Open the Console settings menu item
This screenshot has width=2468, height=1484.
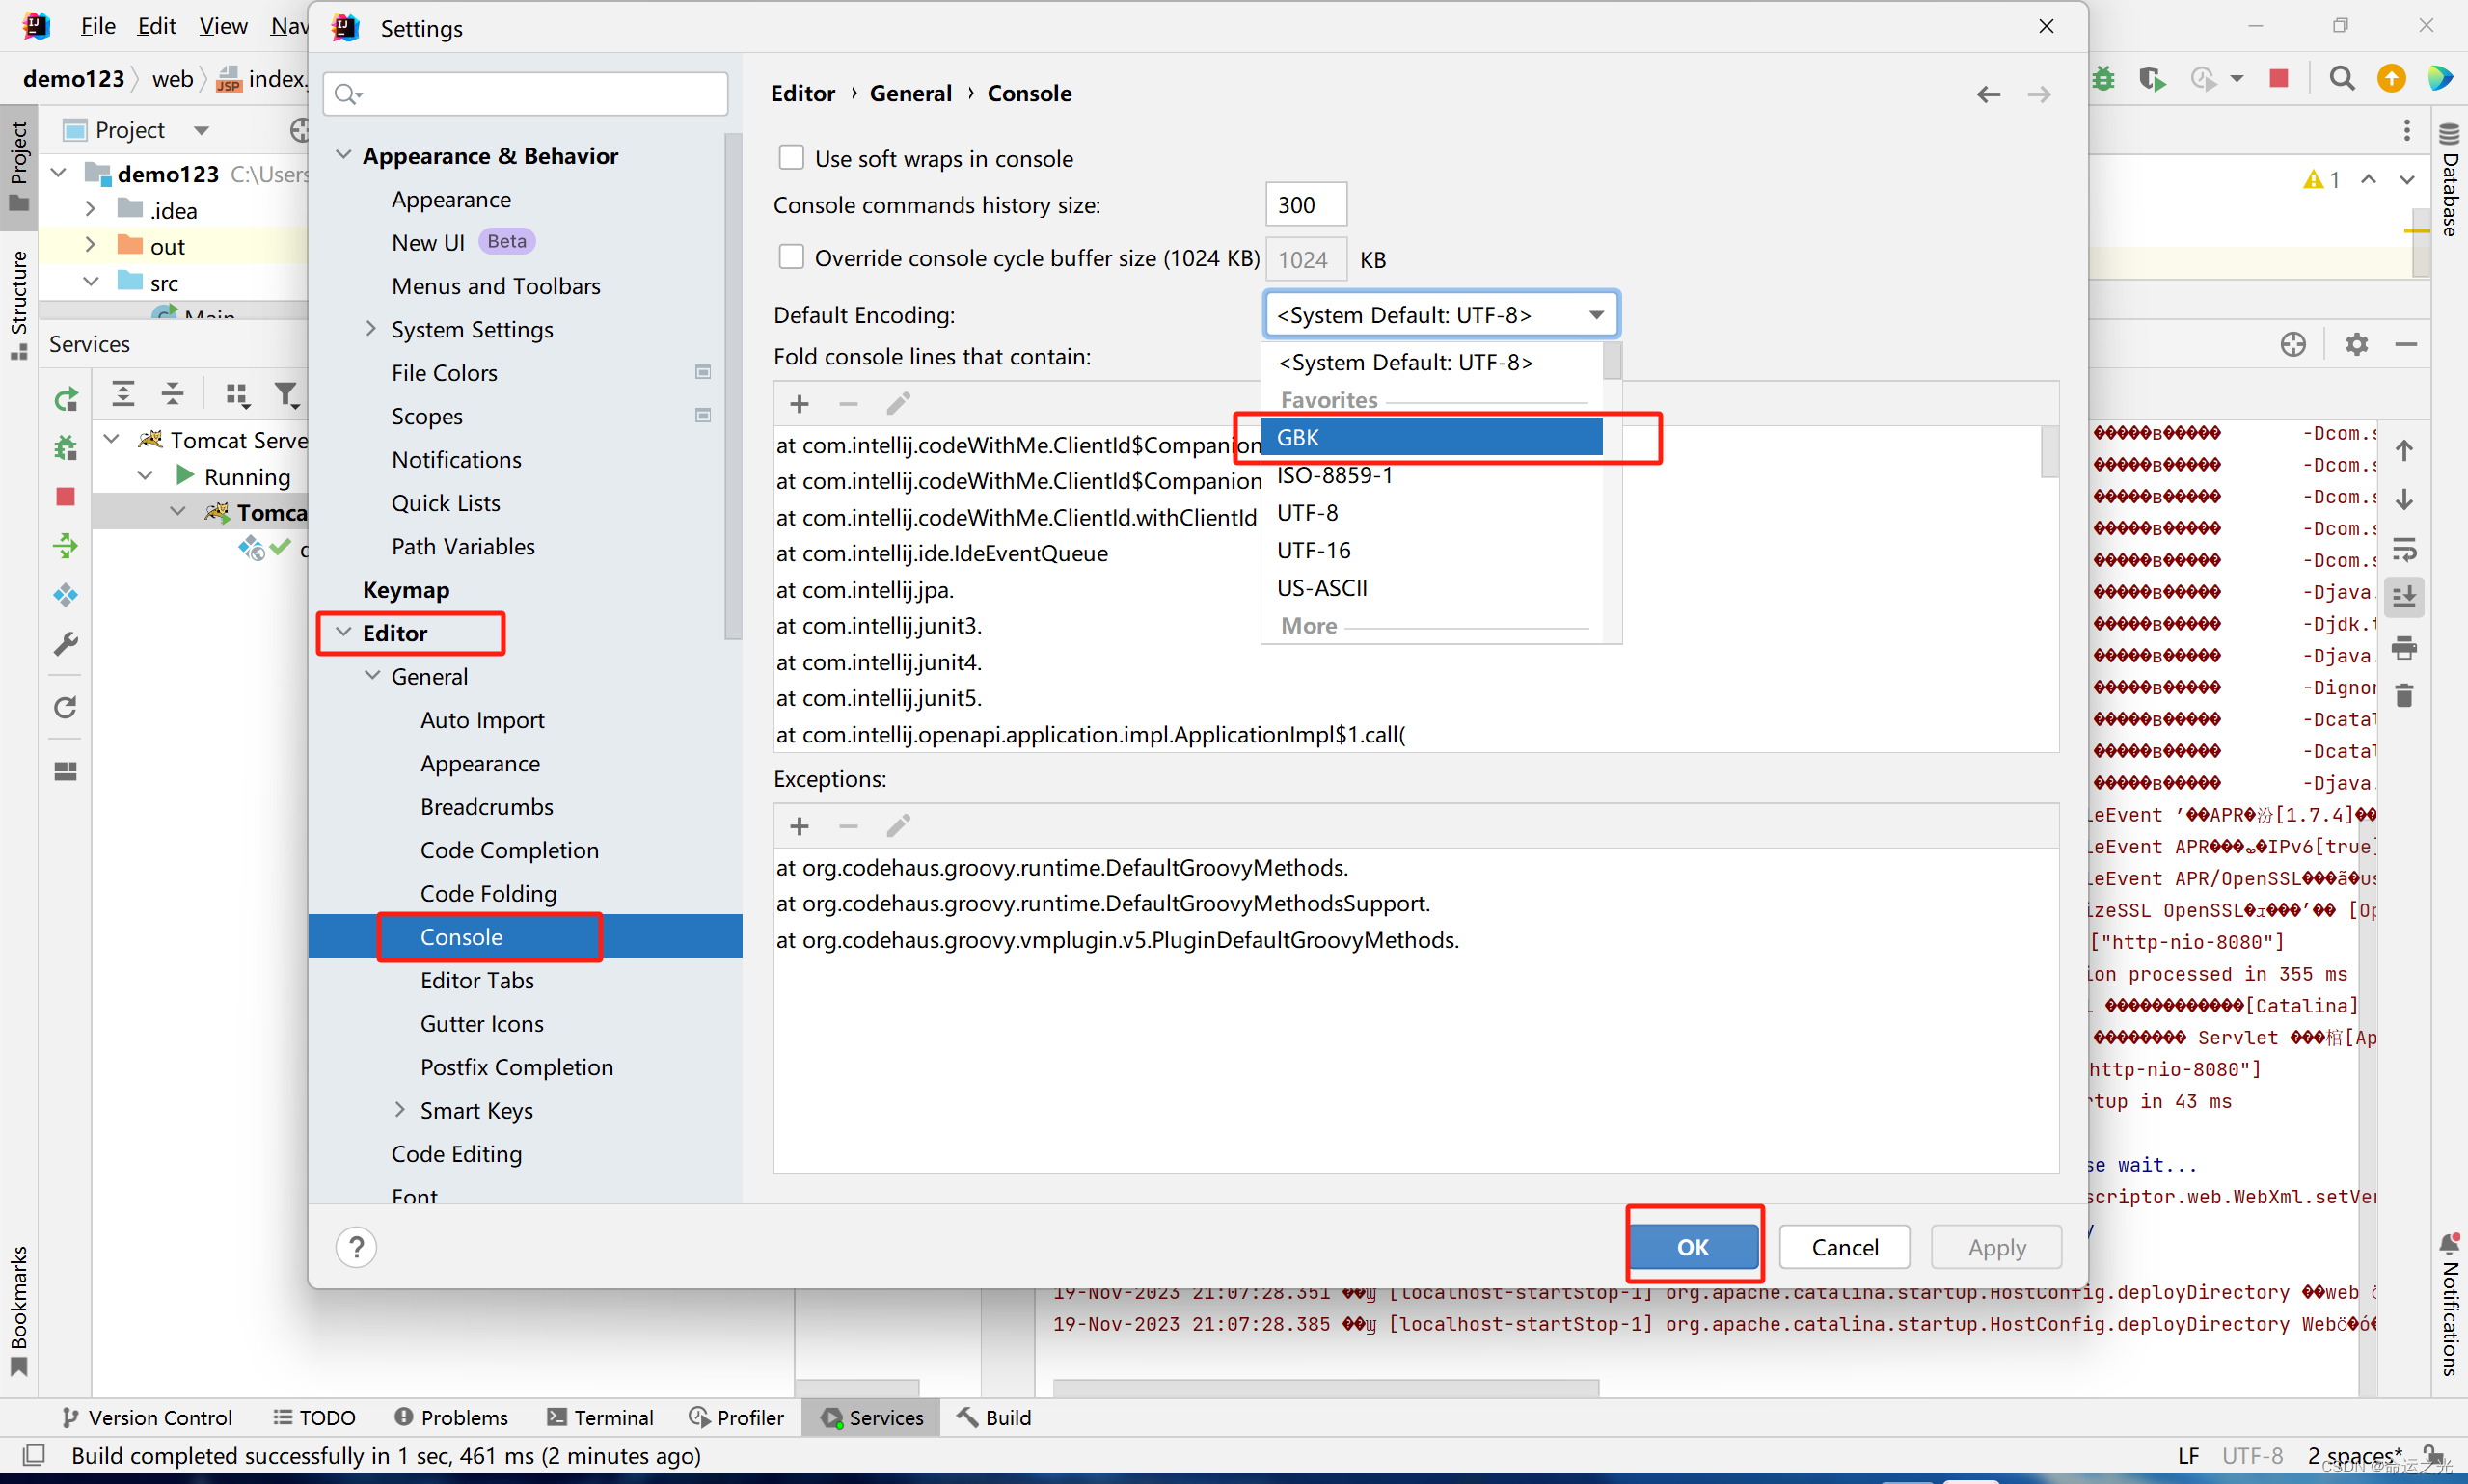point(460,936)
